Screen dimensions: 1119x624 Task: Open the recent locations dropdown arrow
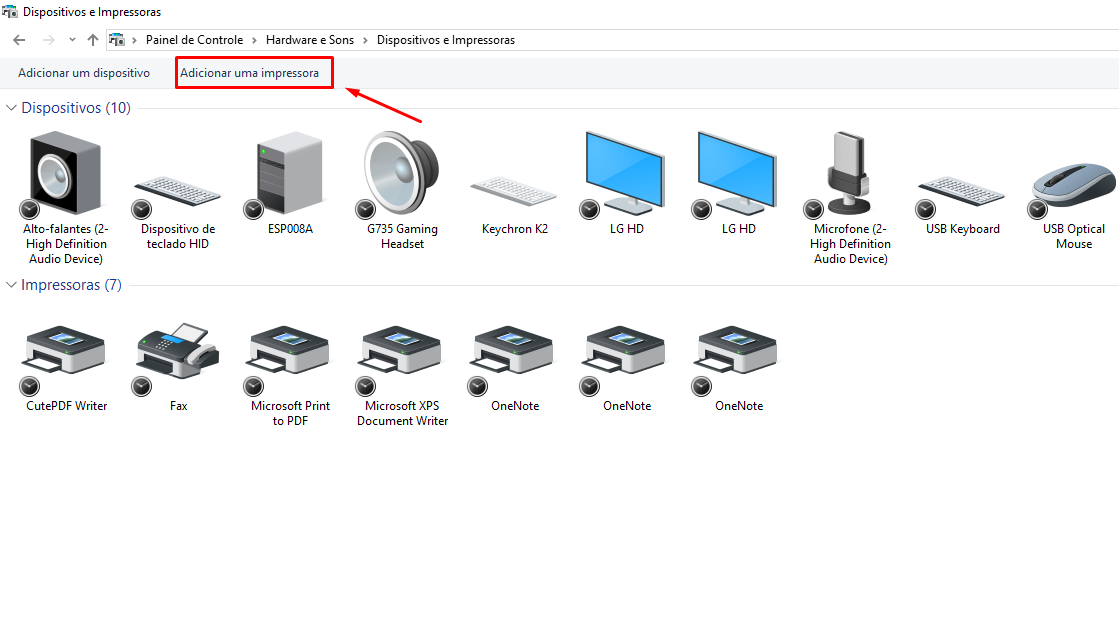[72, 40]
